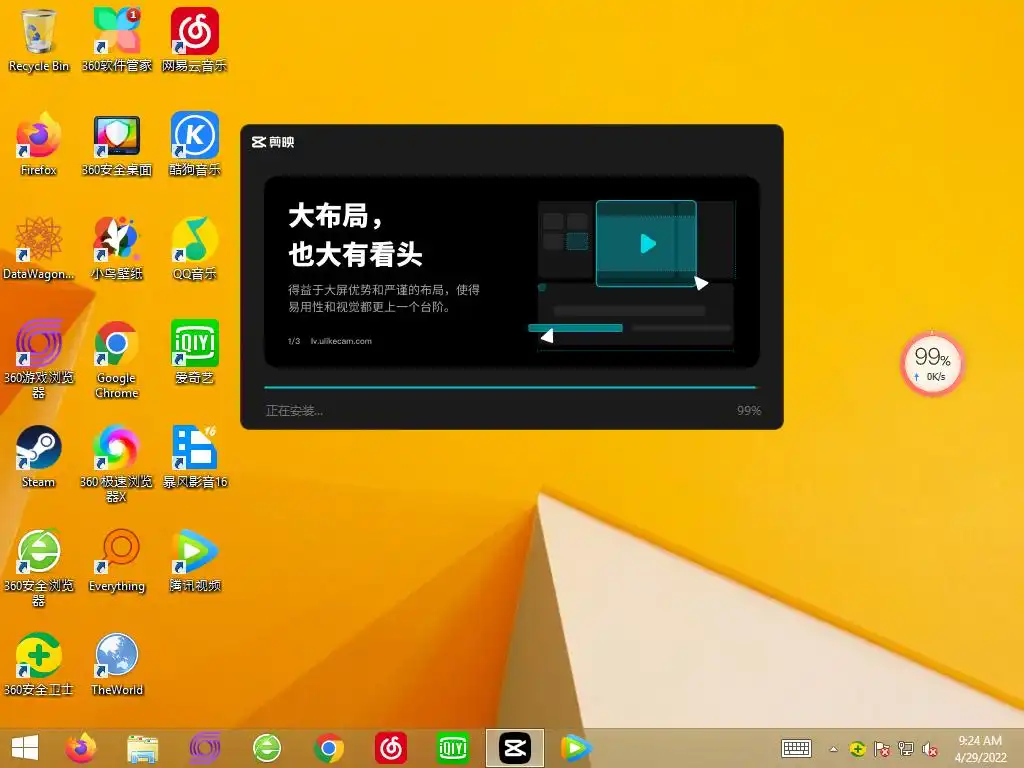
Task: Open 爱奇艺 from the taskbar
Action: click(x=453, y=748)
